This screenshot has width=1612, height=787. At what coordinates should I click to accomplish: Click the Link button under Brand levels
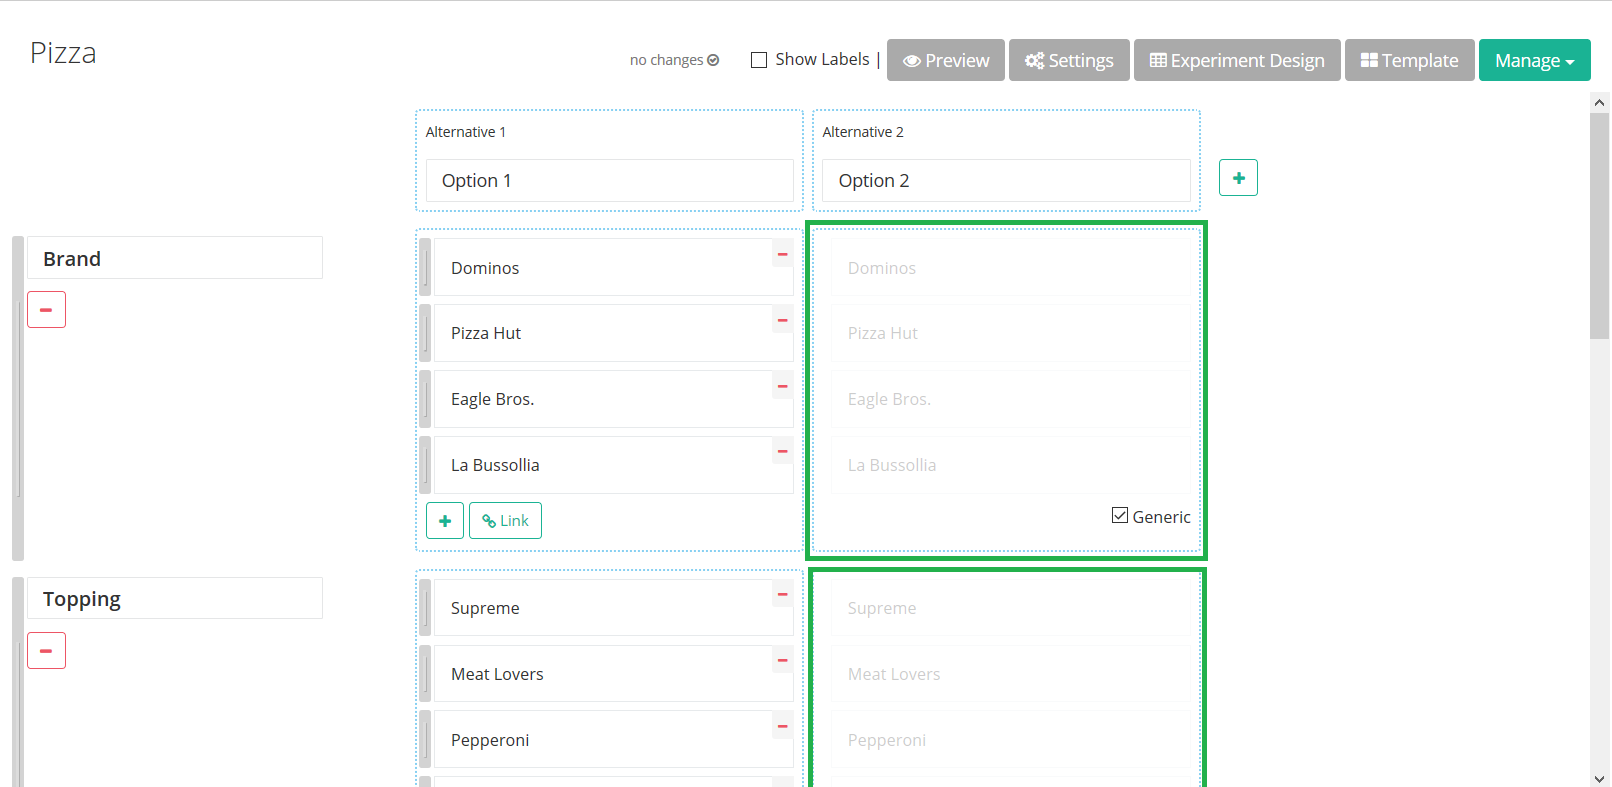[505, 521]
